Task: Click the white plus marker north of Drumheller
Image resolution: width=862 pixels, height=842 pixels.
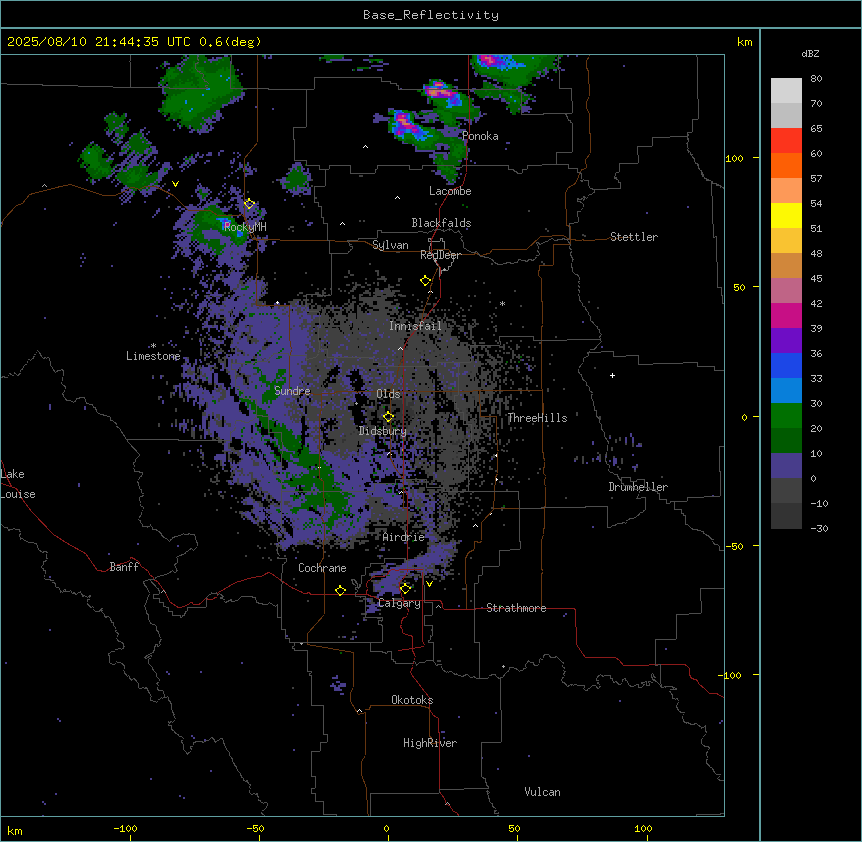Action: click(x=612, y=375)
